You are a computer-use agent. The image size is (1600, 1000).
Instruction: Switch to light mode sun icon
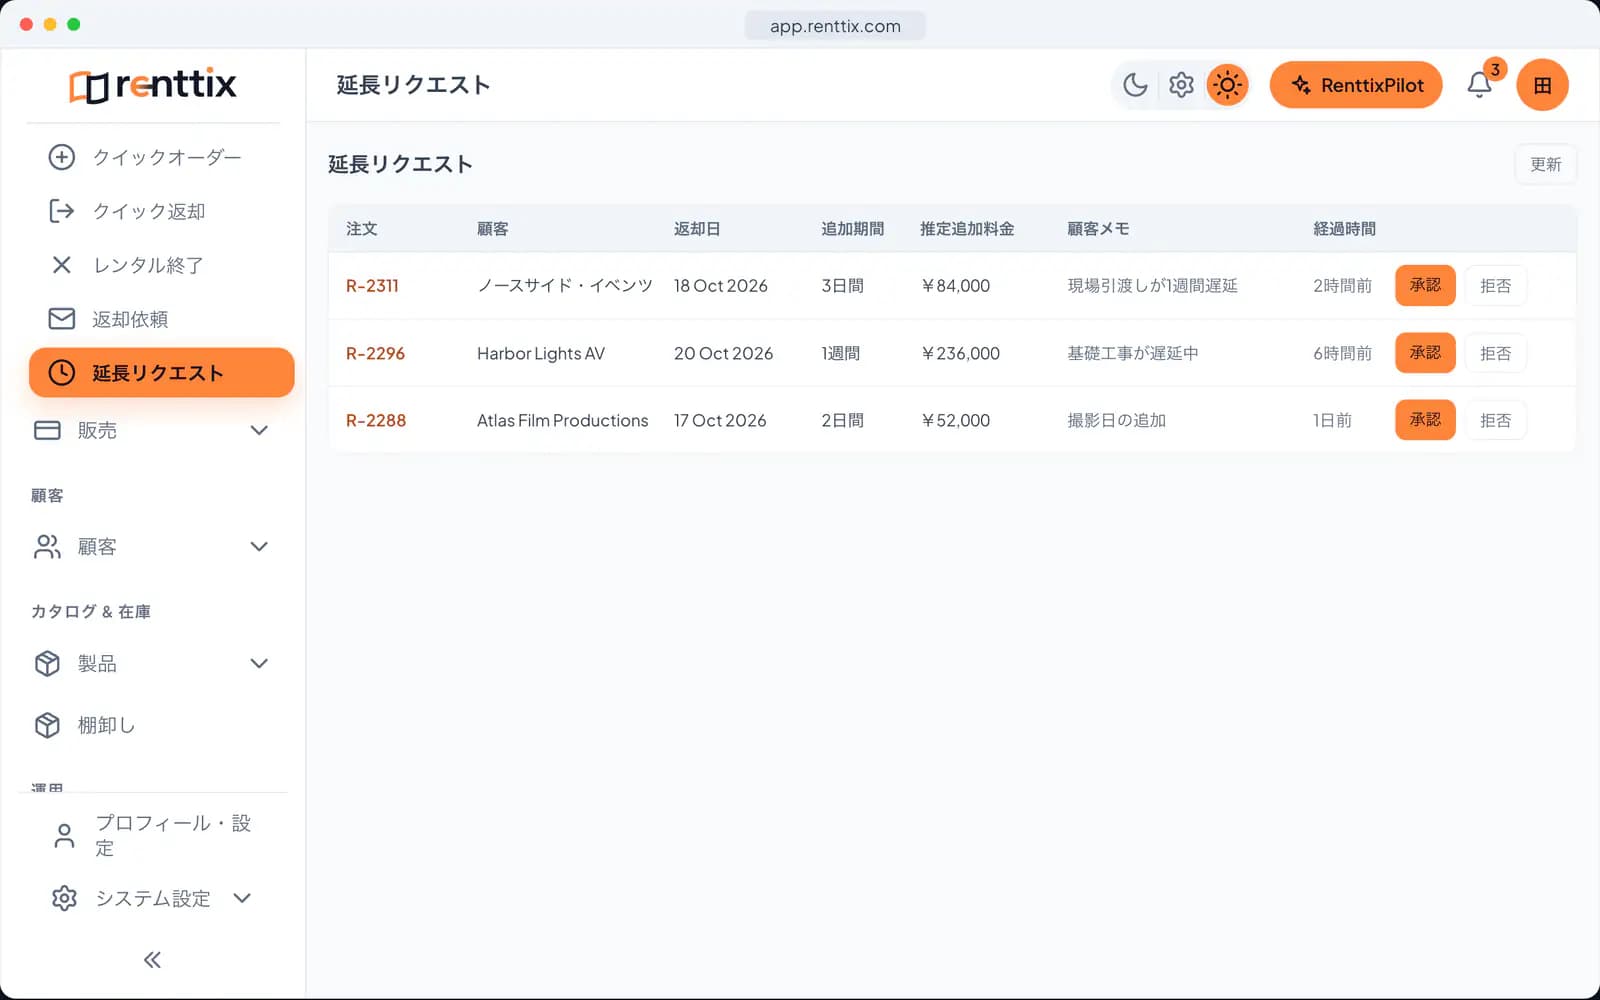(1227, 85)
